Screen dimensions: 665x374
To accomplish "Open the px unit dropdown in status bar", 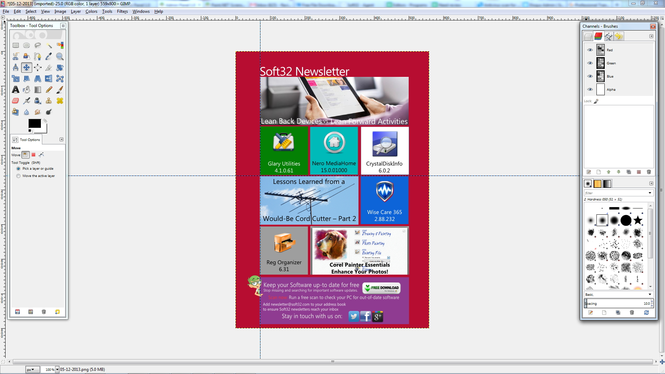I will click(32, 369).
